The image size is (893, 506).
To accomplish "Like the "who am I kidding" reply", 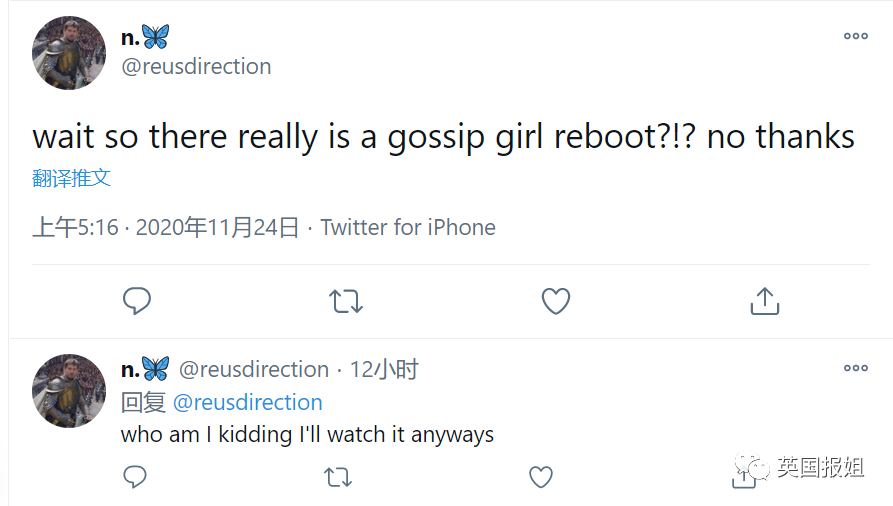I will pyautogui.click(x=541, y=477).
